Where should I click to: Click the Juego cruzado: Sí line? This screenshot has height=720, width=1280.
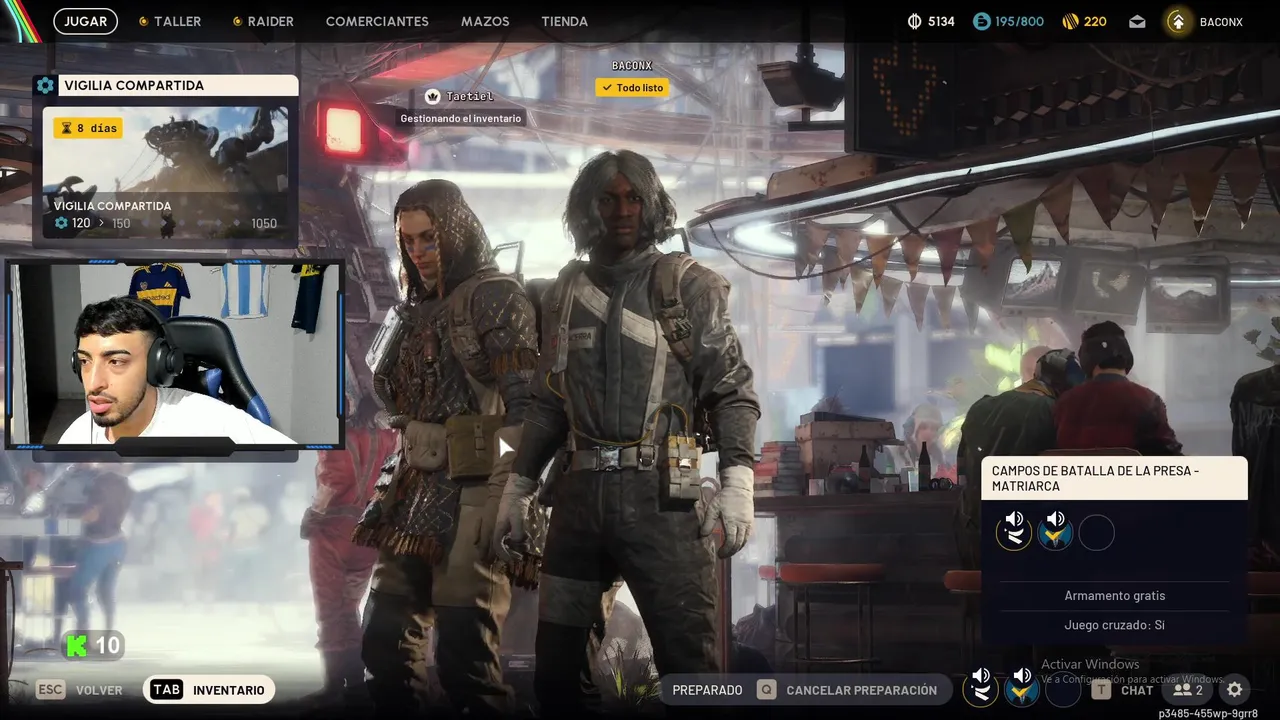click(1115, 625)
